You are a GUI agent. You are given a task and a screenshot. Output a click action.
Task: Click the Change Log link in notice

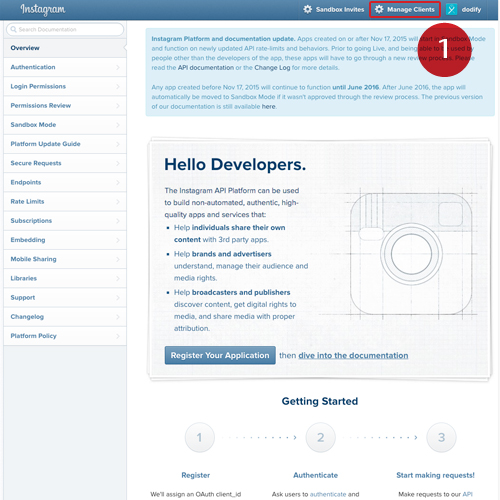(272, 68)
